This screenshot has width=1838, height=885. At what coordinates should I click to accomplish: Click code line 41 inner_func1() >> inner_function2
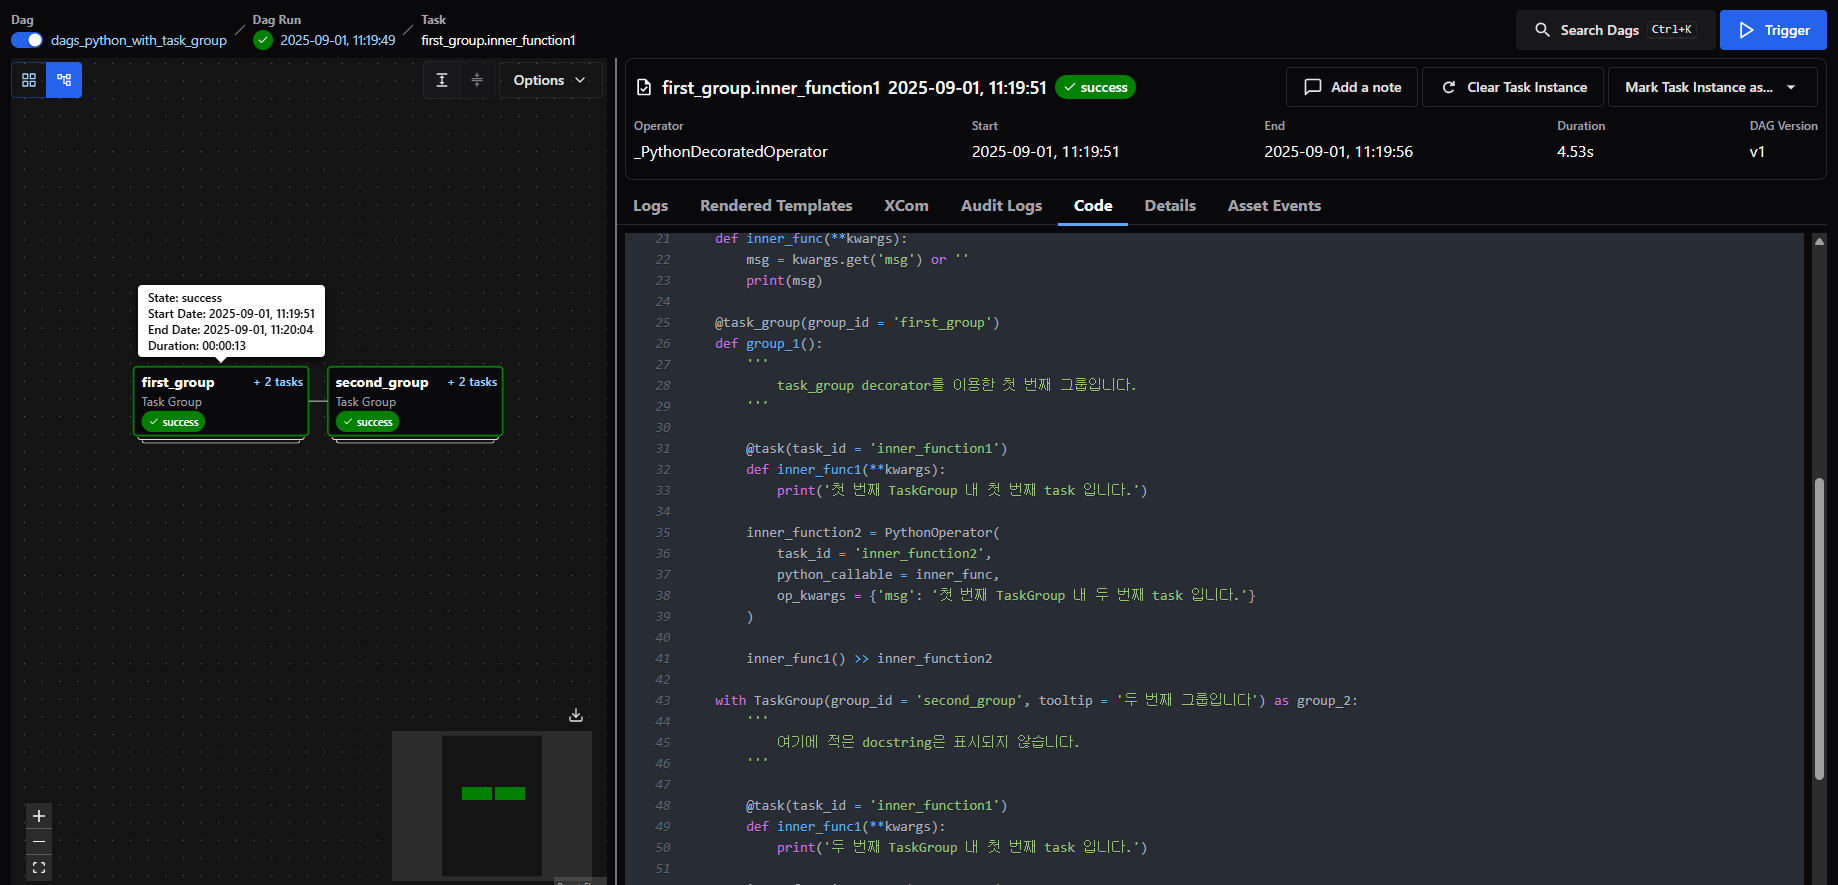point(869,658)
